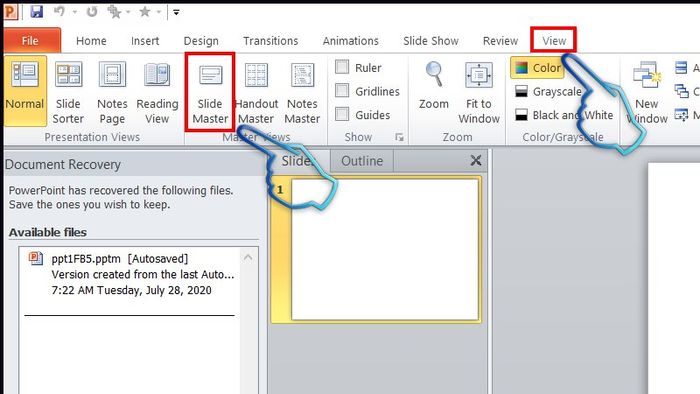Viewport: 700px width, 394px height.
Task: Go to the Transitions tab
Action: coord(271,41)
